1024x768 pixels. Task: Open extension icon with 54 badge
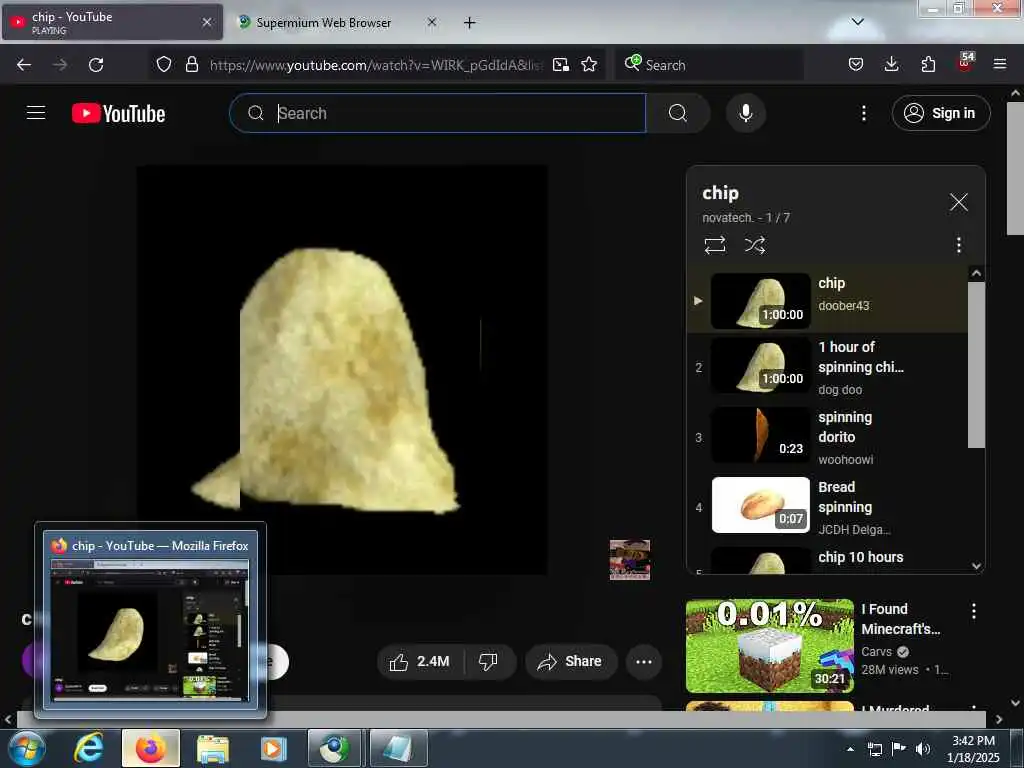(965, 63)
